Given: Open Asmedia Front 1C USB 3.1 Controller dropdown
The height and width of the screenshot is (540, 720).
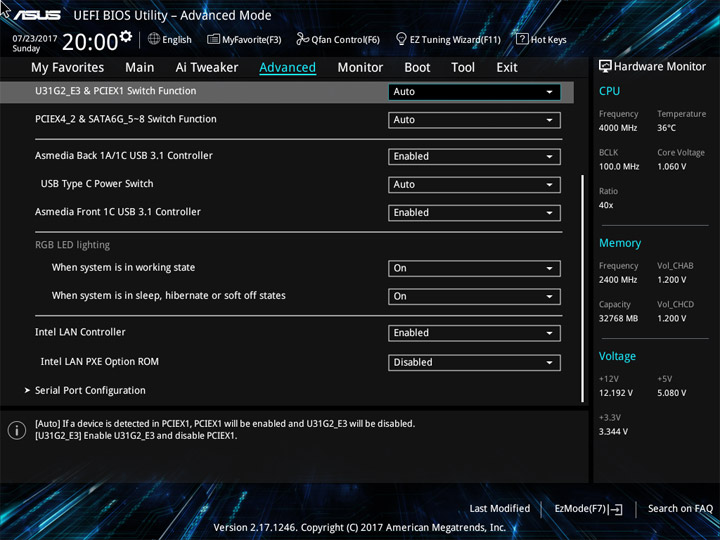Looking at the screenshot, I should (474, 213).
